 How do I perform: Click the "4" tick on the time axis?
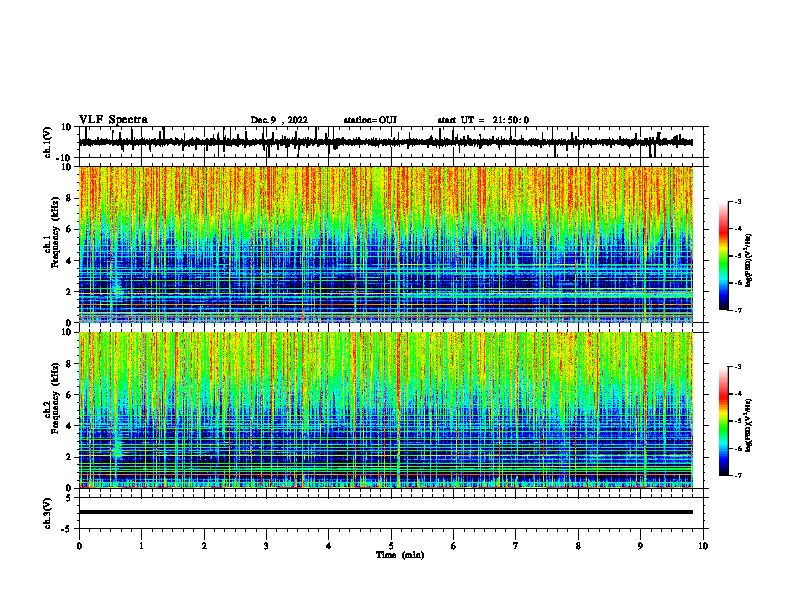click(x=329, y=546)
